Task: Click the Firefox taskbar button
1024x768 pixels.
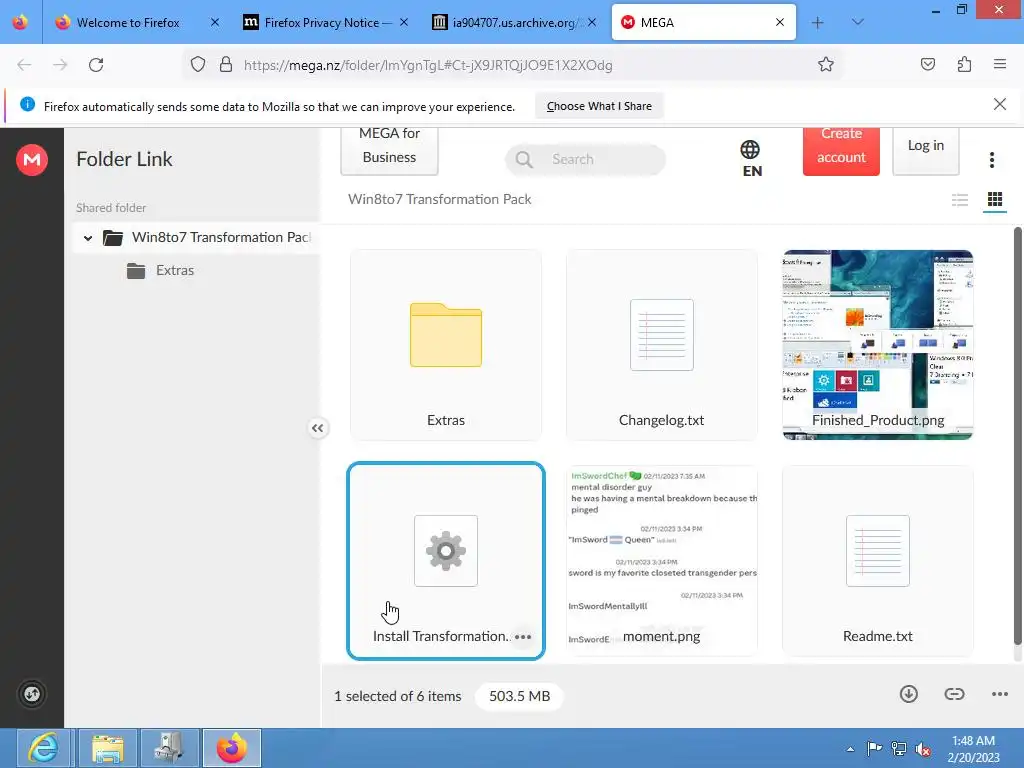Action: [232, 748]
